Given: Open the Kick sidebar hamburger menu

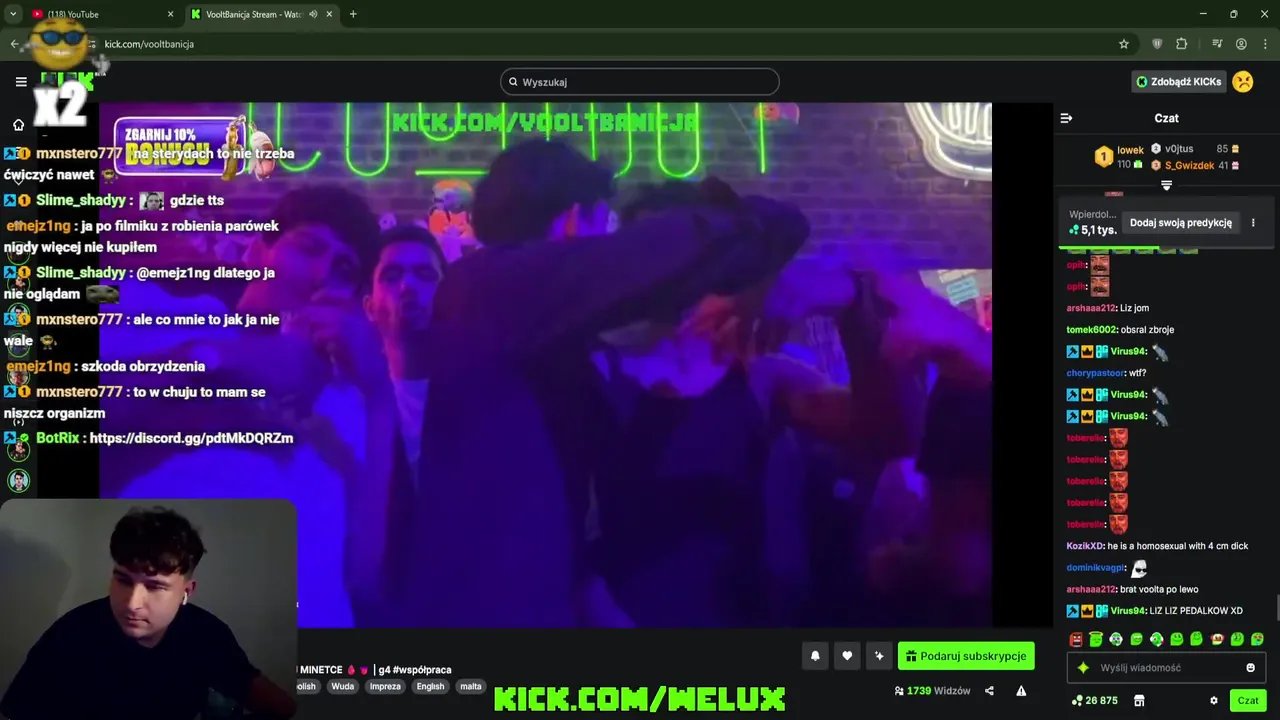Looking at the screenshot, I should tap(21, 82).
